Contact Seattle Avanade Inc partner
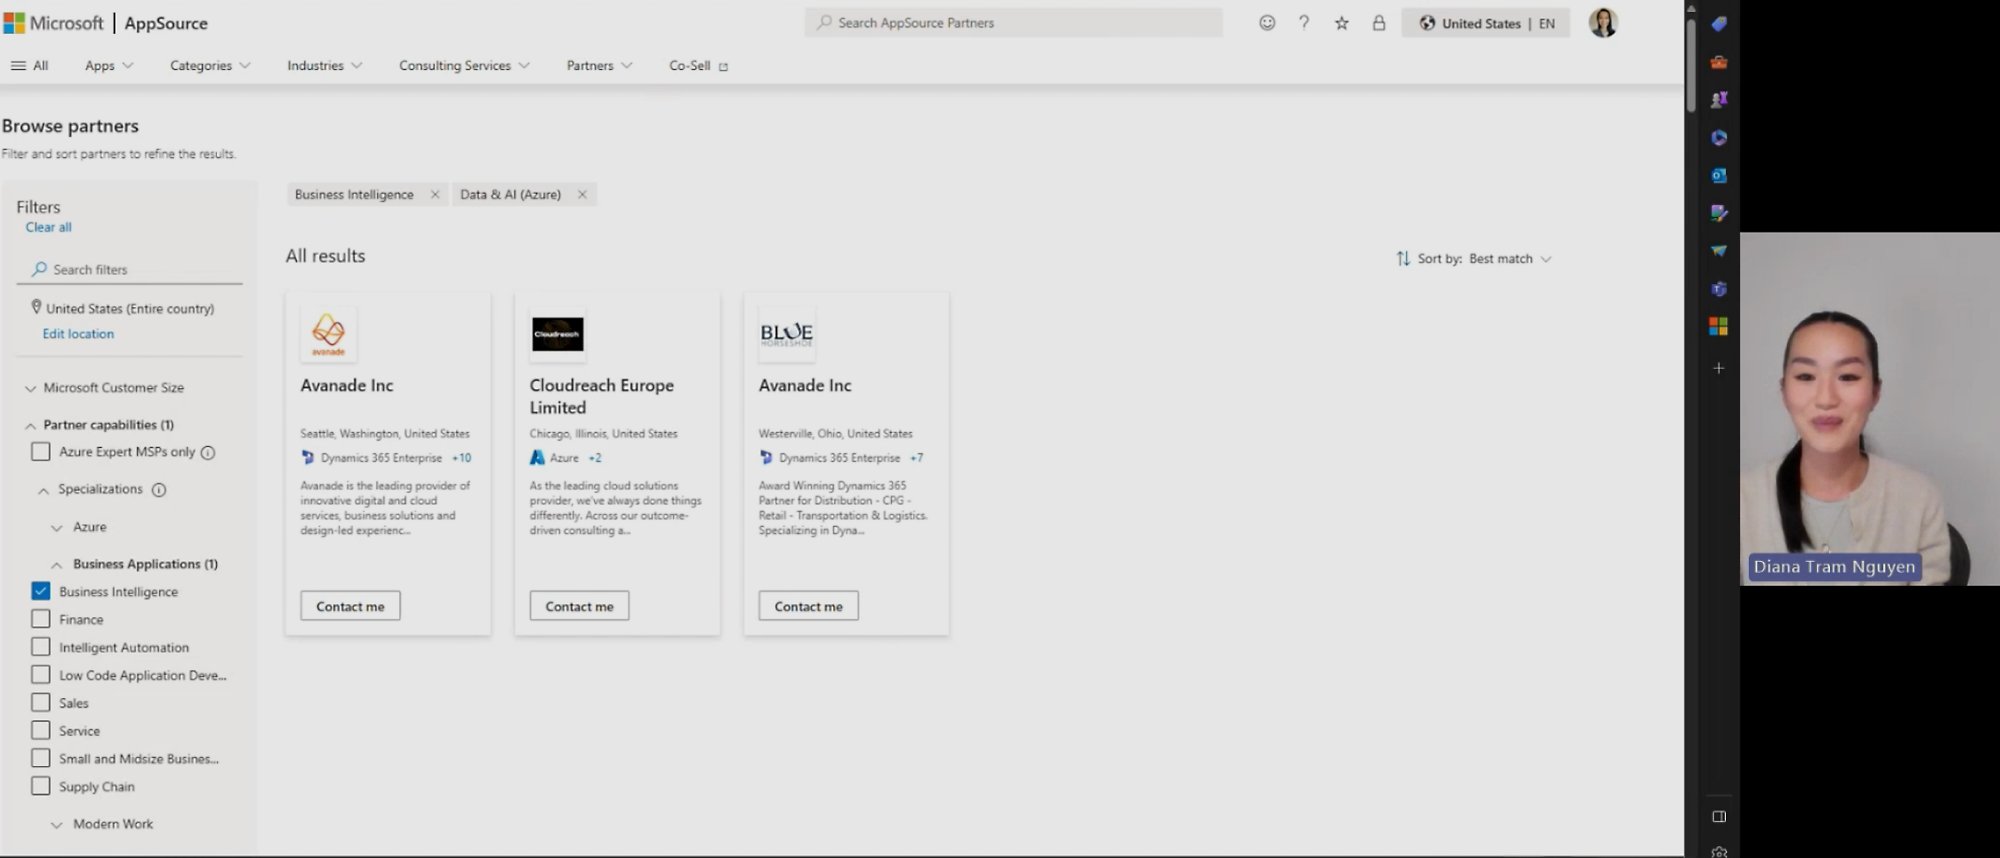The height and width of the screenshot is (858, 2000). 350,606
